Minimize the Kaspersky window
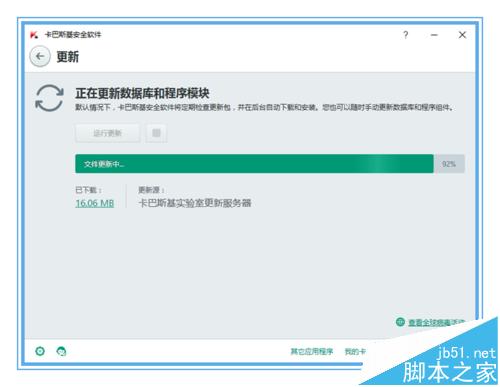The image size is (500, 387). (x=434, y=35)
